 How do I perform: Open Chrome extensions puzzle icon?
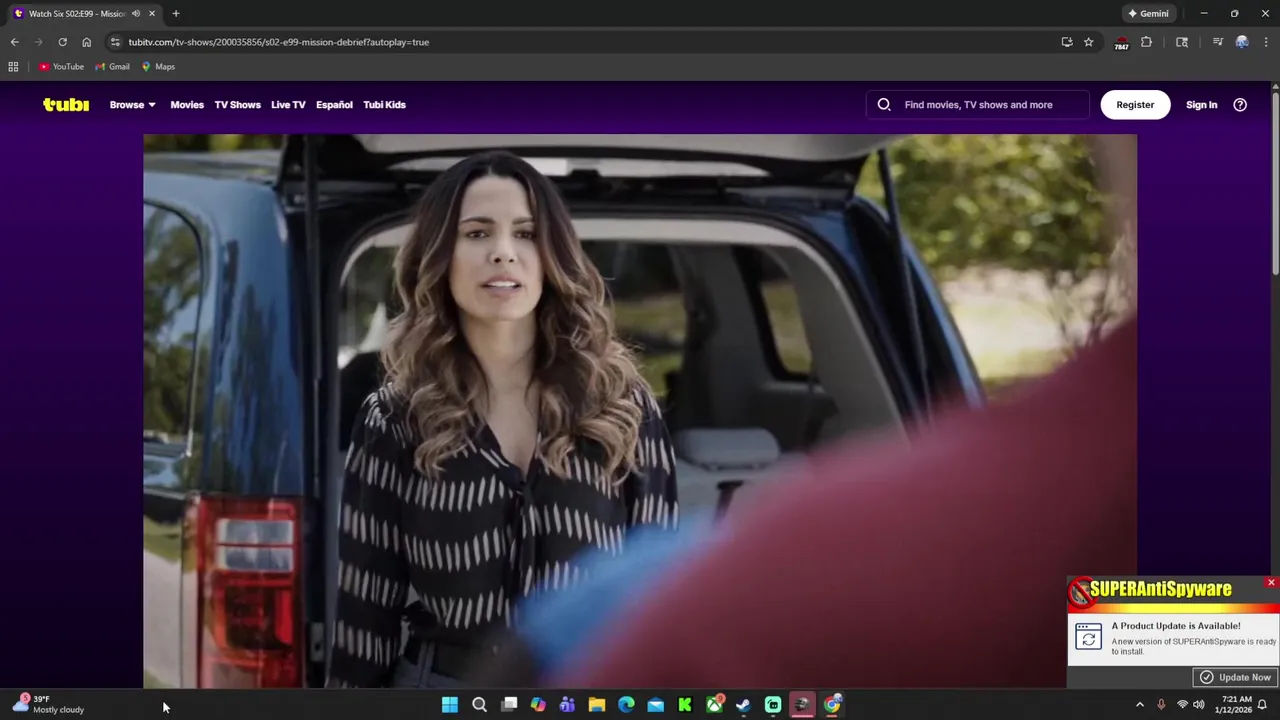click(x=1146, y=42)
